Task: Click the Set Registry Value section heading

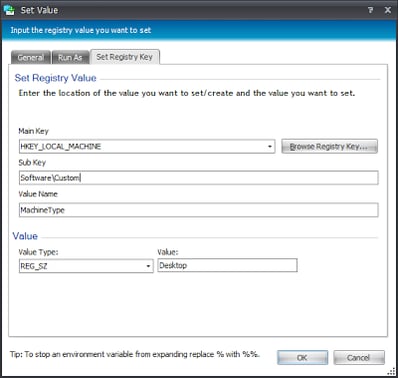Action: [x=56, y=78]
